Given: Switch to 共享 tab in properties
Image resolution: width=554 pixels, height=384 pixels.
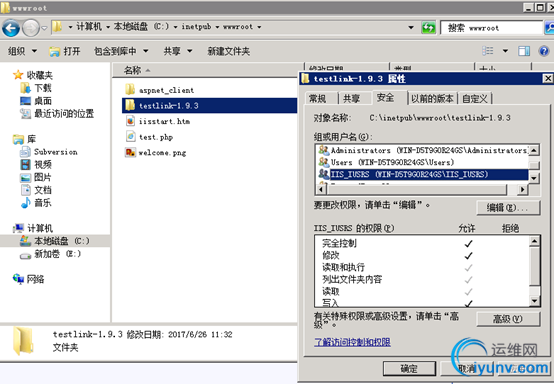Looking at the screenshot, I should point(352,99).
